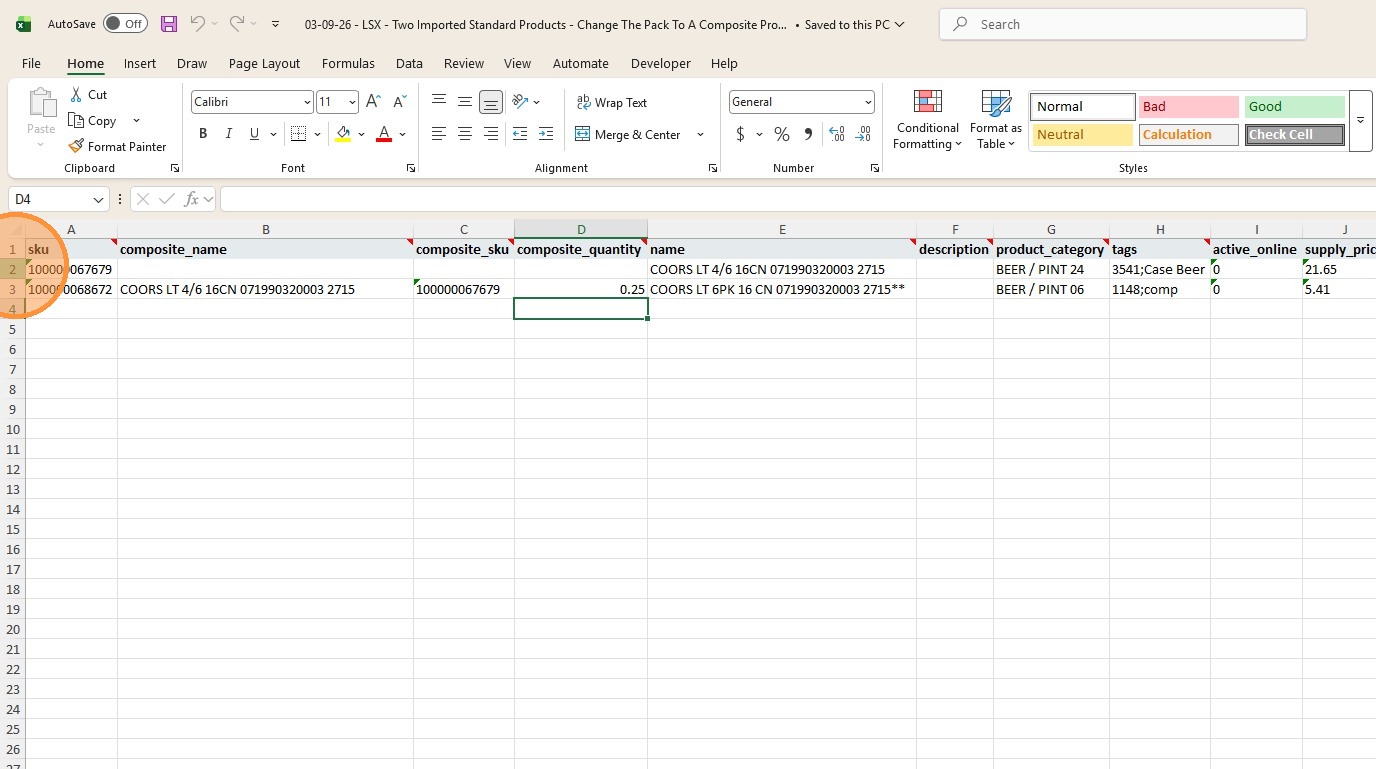Screen dimensions: 1376x769
Task: Switch to the Page Layout tab
Action: coord(264,63)
